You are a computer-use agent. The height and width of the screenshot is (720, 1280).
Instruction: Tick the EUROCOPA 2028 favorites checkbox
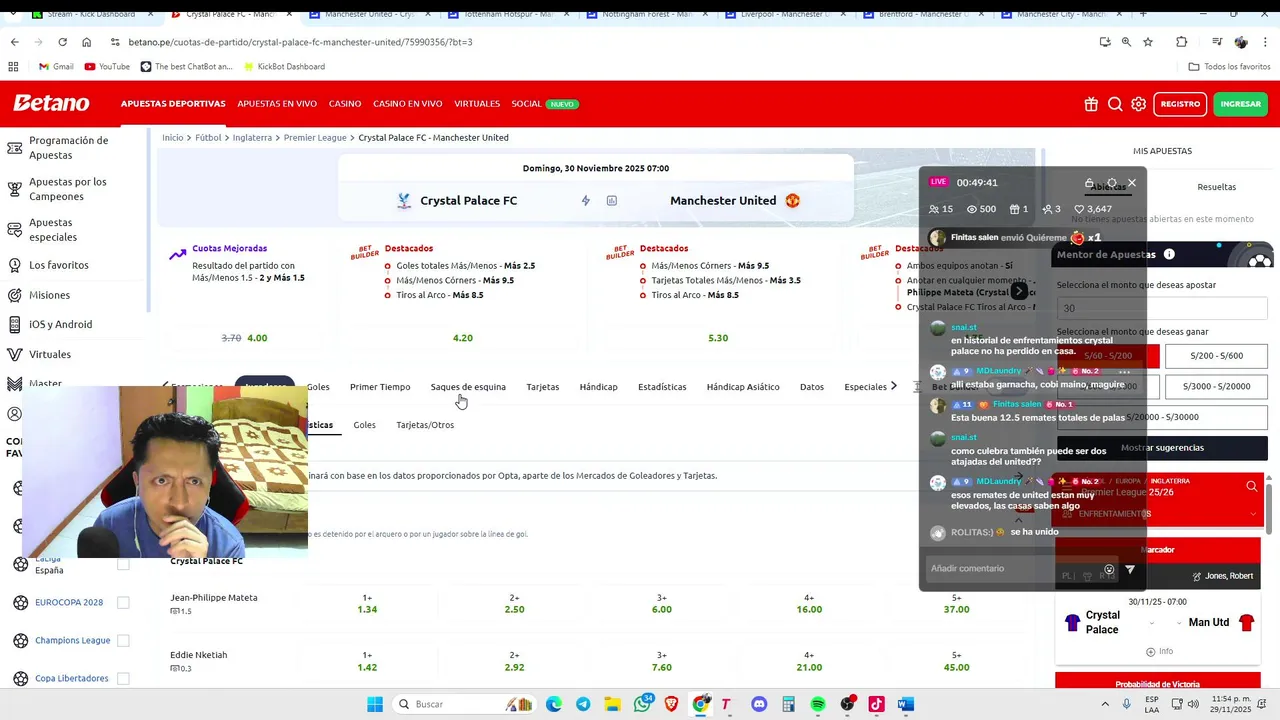(x=123, y=602)
